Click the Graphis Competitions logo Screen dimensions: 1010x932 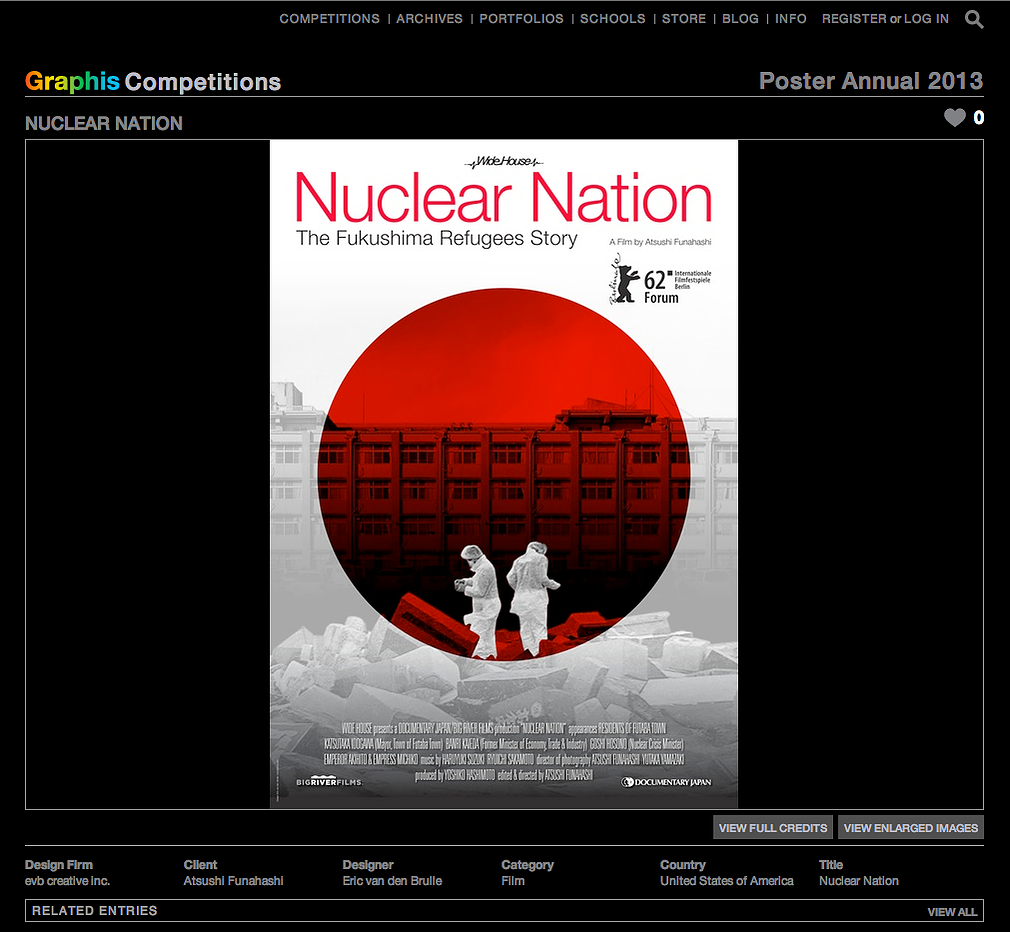[x=153, y=81]
